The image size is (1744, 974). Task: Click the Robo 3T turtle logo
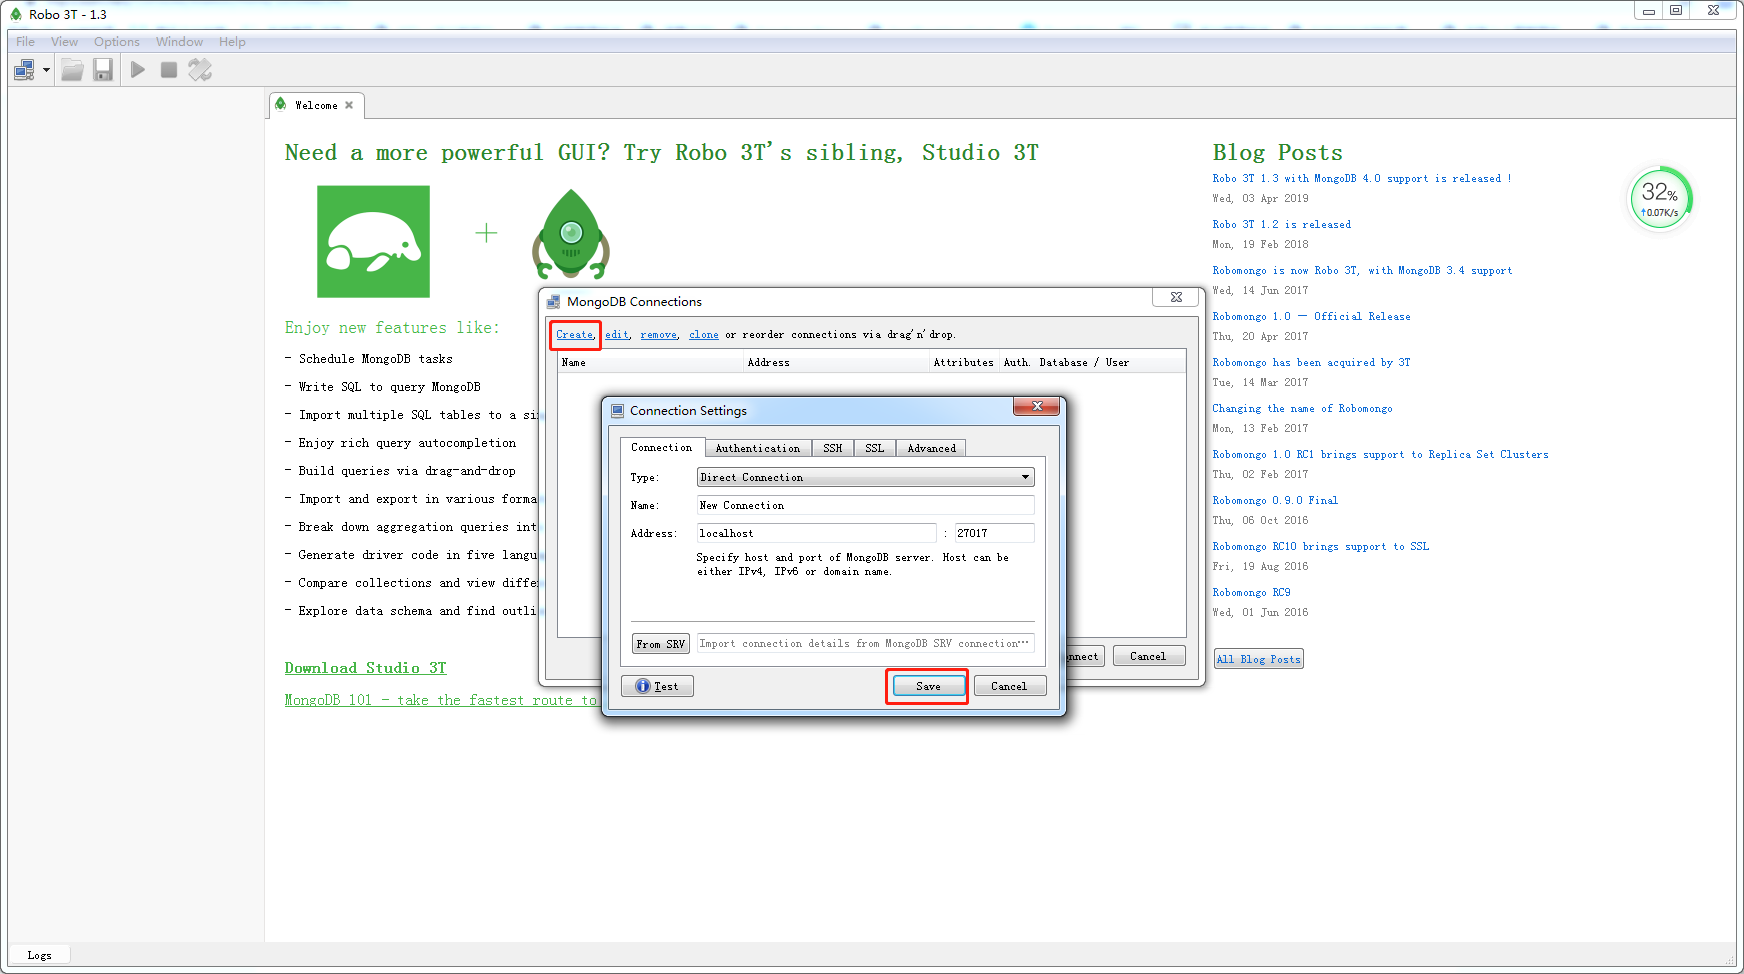[373, 241]
